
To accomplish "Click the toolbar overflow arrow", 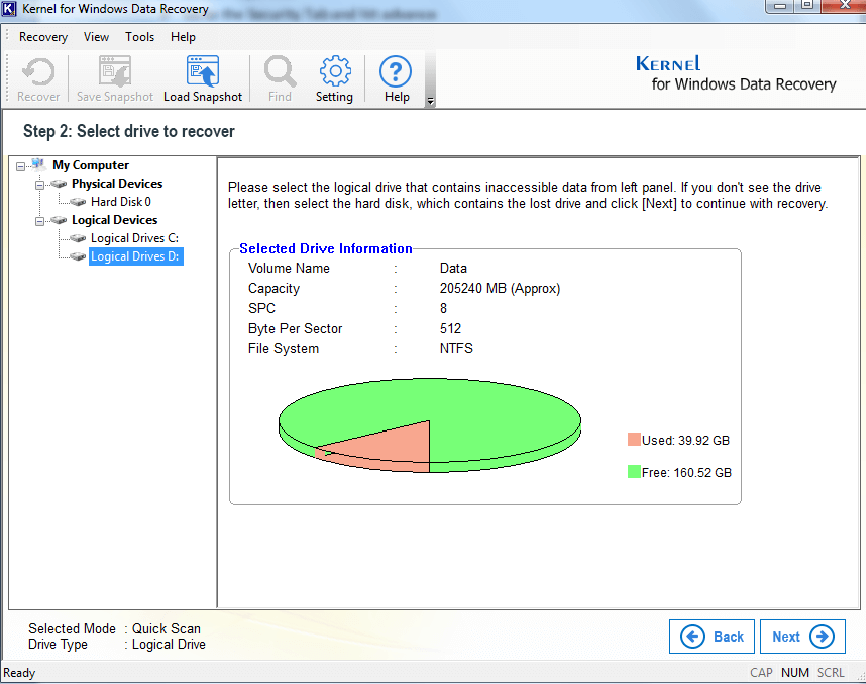I will pyautogui.click(x=430, y=101).
